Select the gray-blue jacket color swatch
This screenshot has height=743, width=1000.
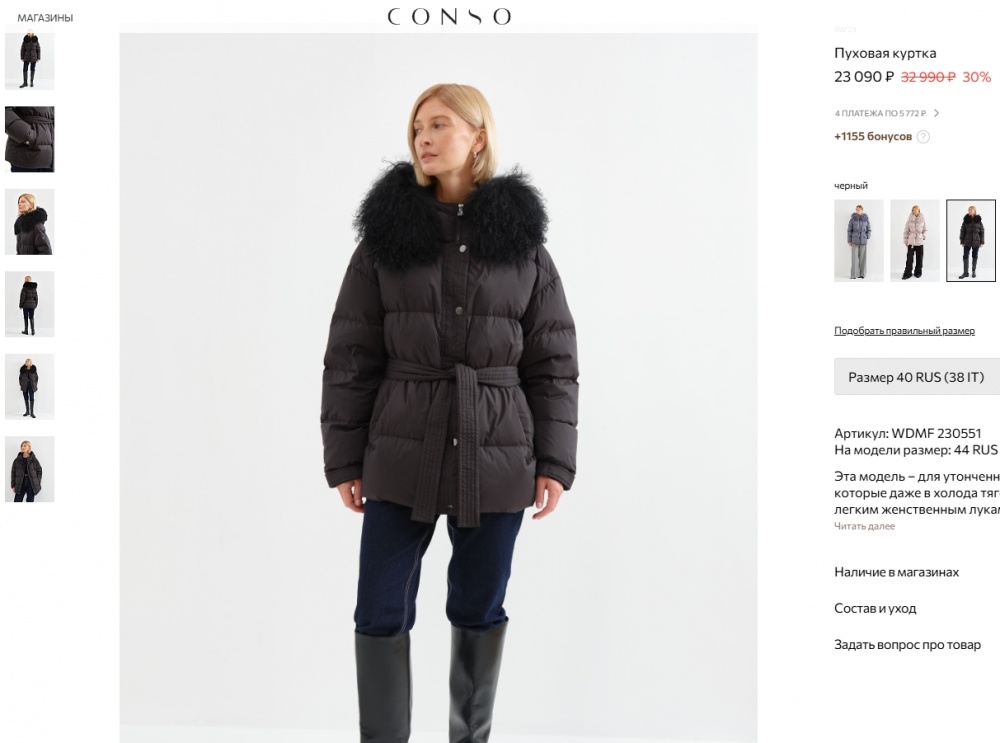(x=859, y=241)
